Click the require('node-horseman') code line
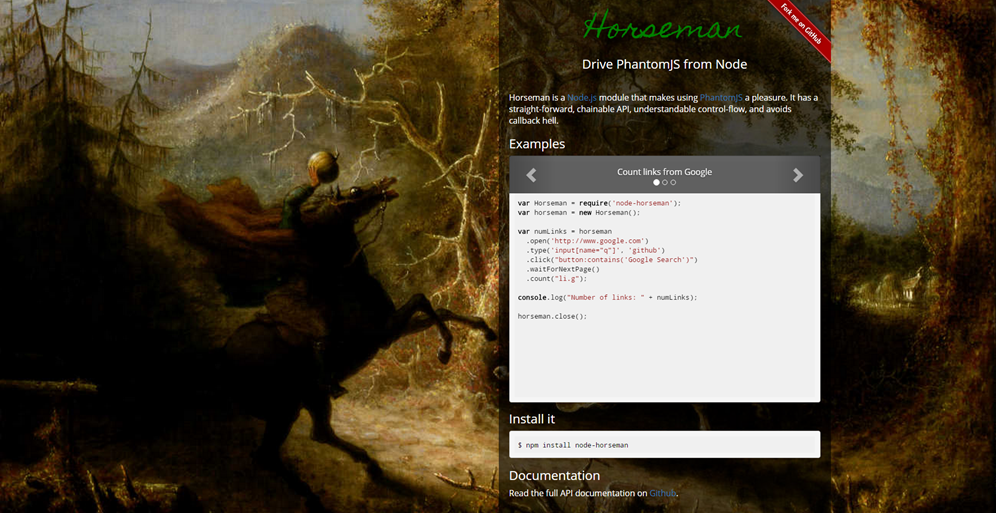 599,203
